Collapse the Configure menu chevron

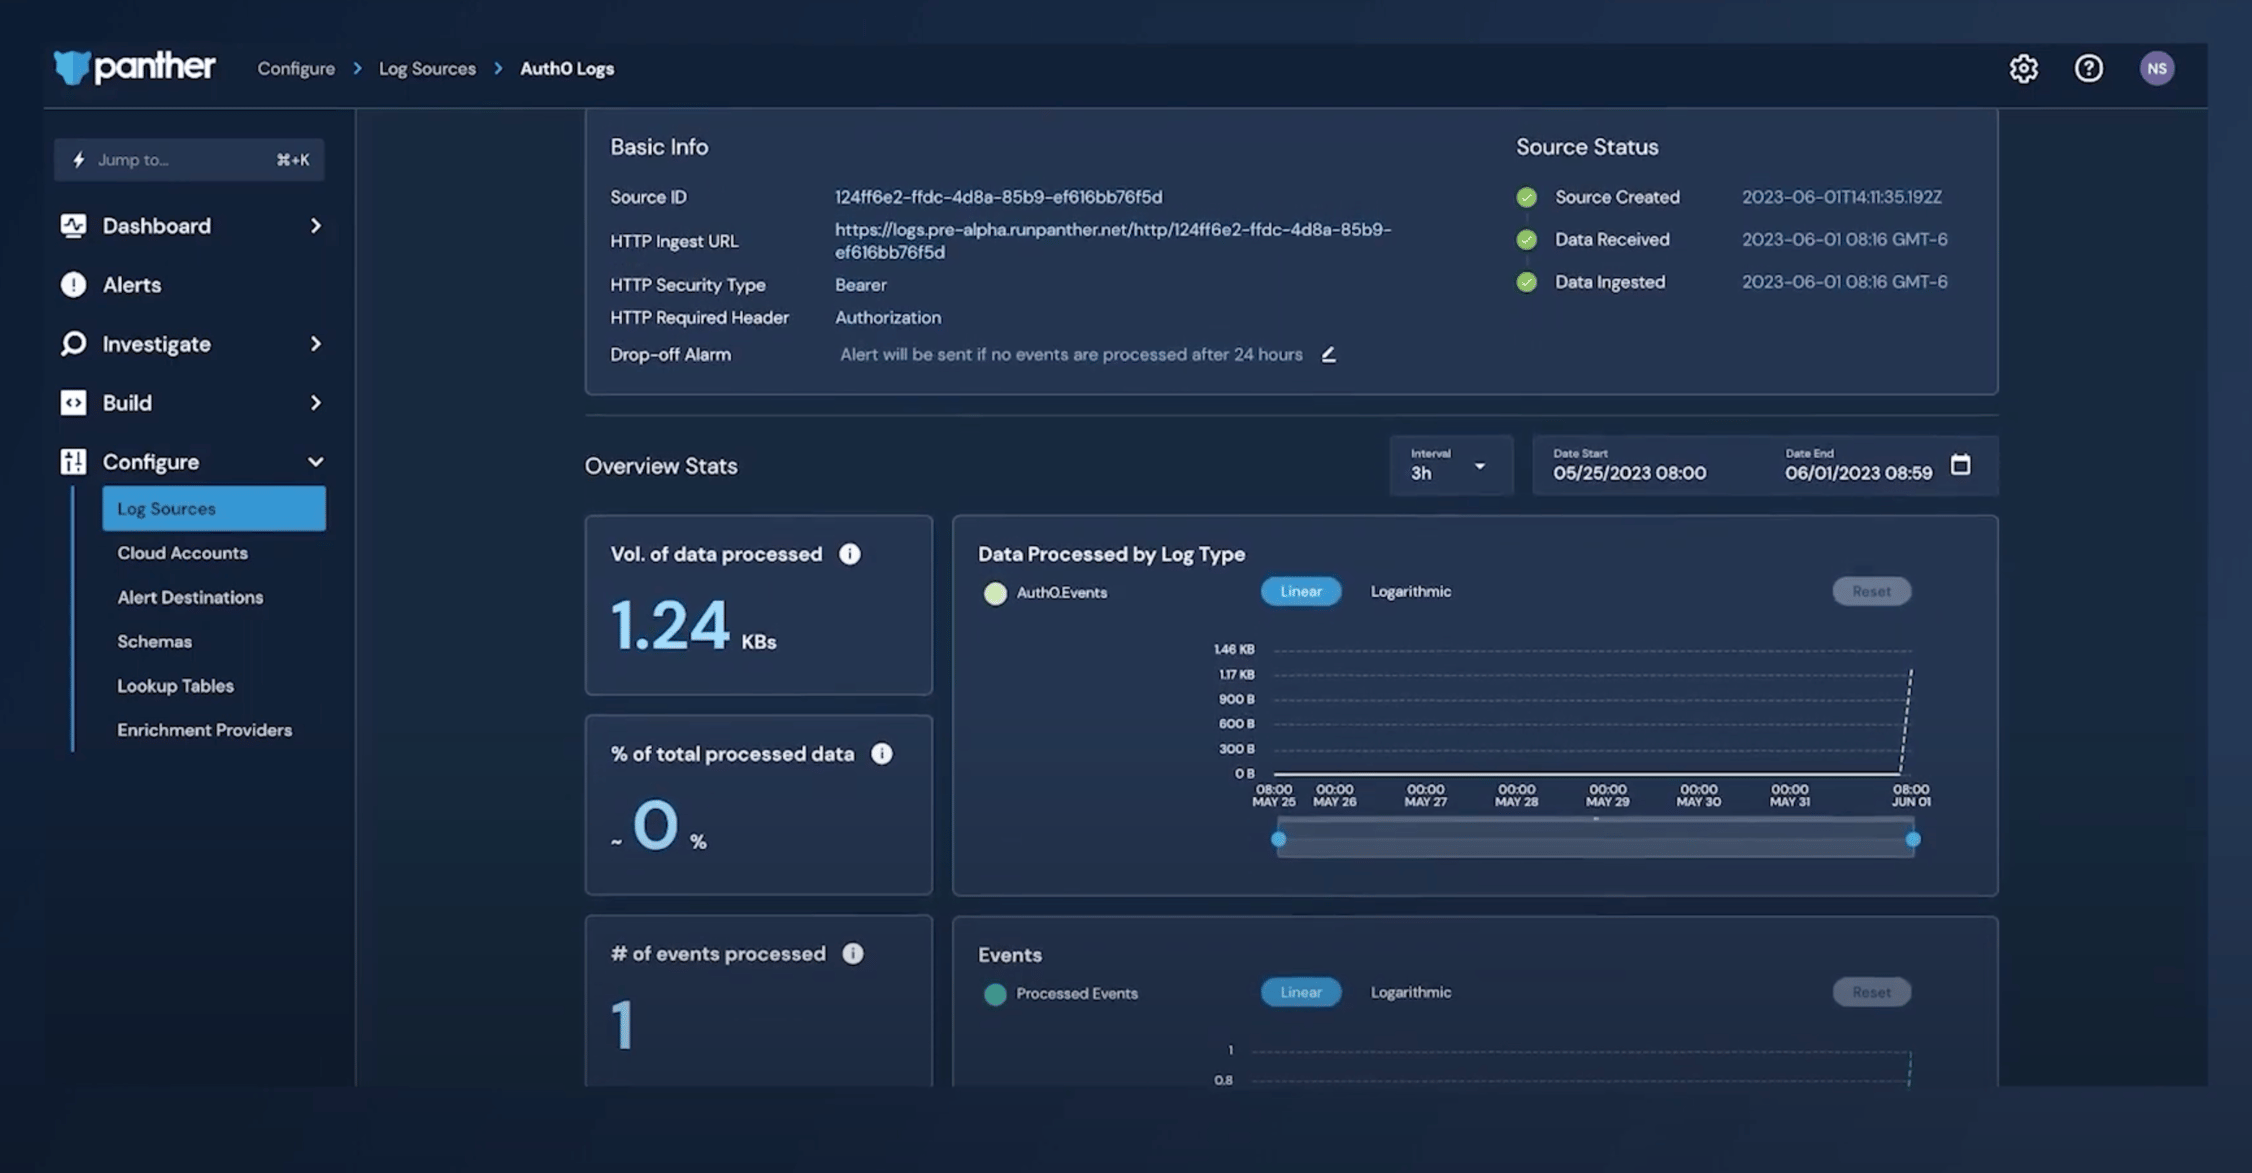click(x=316, y=462)
